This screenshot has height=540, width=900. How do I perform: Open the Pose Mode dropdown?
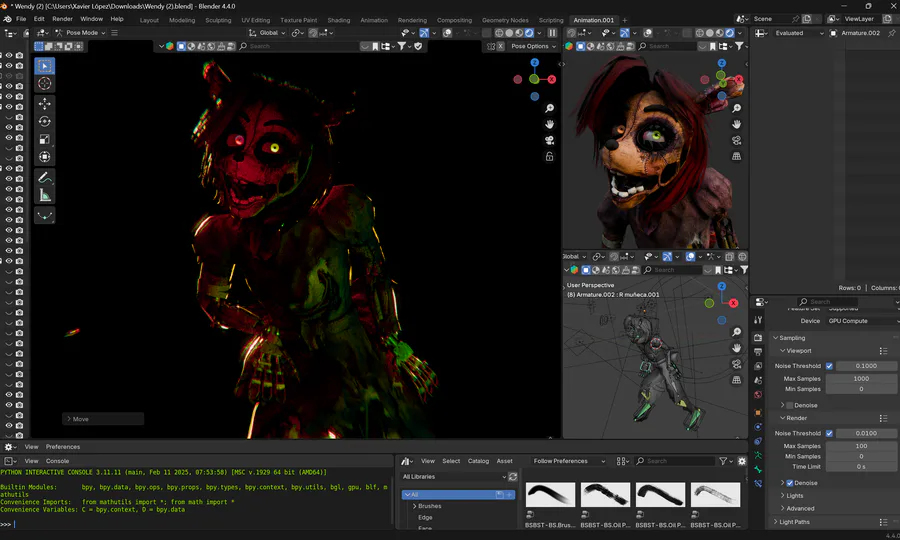81,33
